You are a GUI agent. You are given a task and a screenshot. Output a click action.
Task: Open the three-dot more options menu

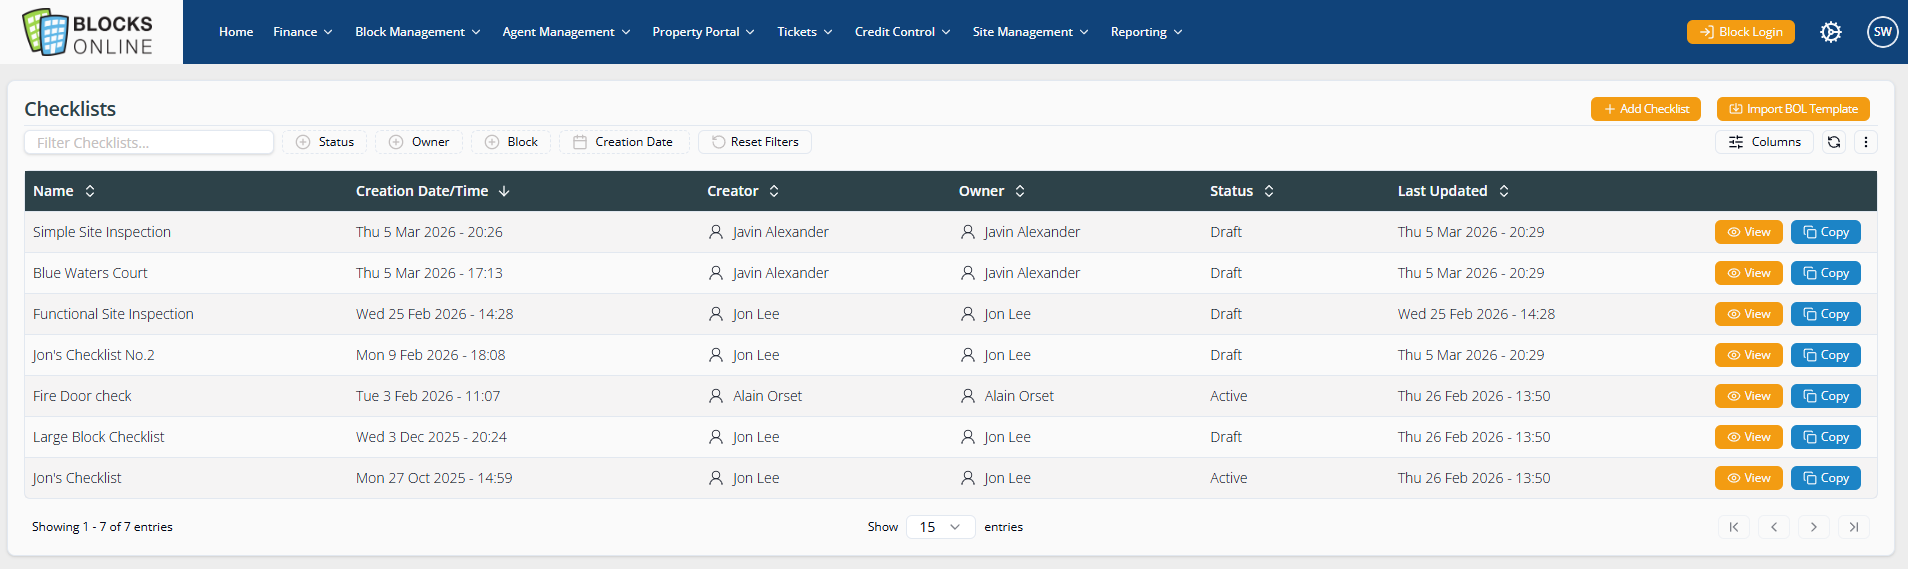(x=1865, y=142)
